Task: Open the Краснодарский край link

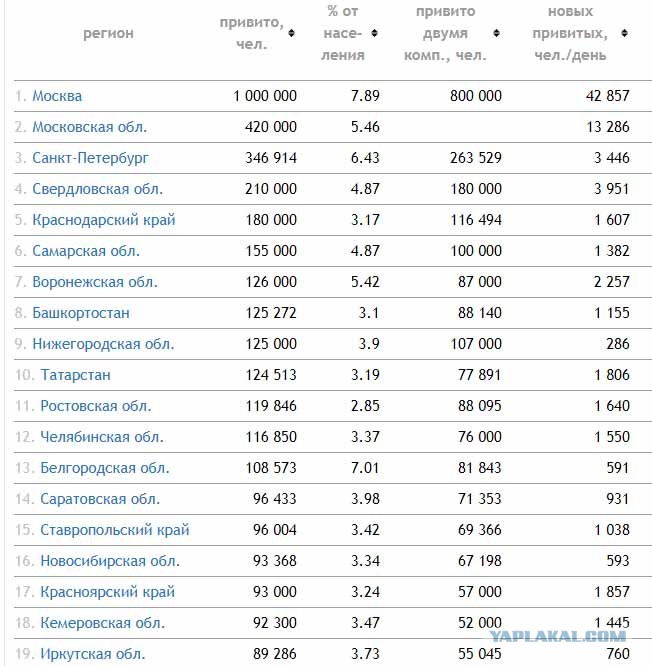Action: point(104,220)
